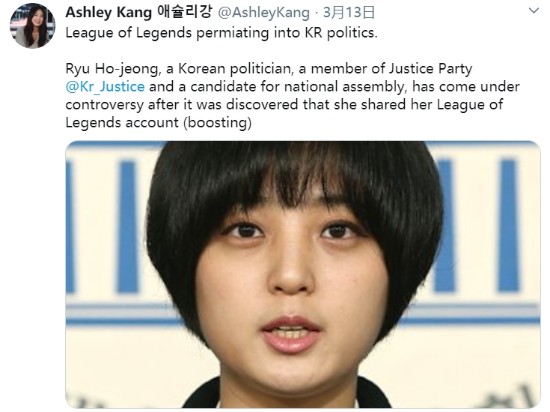The image size is (550, 412).
Task: Click the word "(boosting)" ending the tweet
Action: [217, 123]
